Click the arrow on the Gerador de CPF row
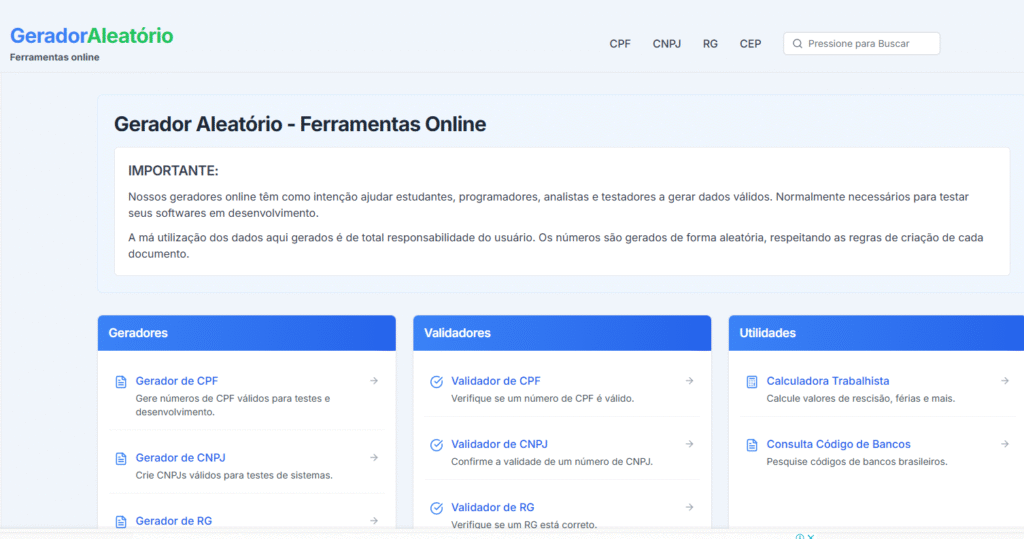The width and height of the screenshot is (1024, 539). [x=374, y=381]
